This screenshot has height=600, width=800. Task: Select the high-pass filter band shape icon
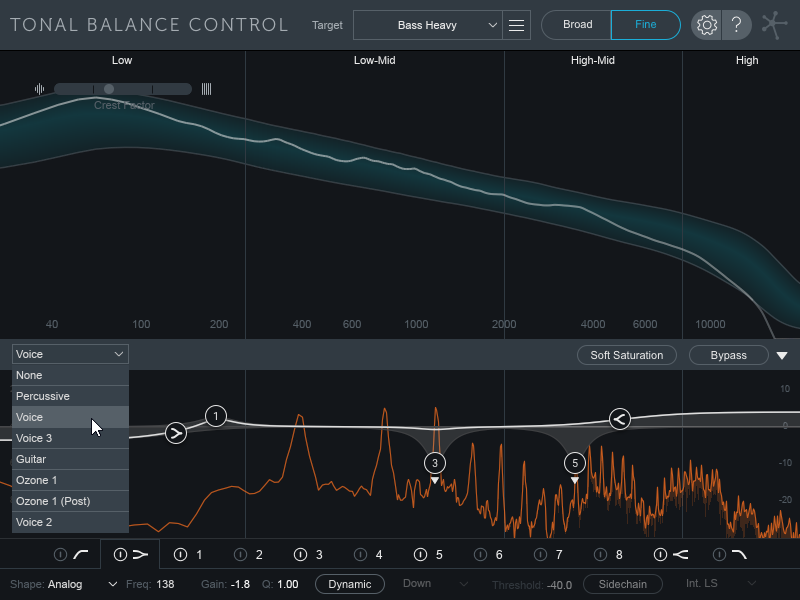(81, 555)
